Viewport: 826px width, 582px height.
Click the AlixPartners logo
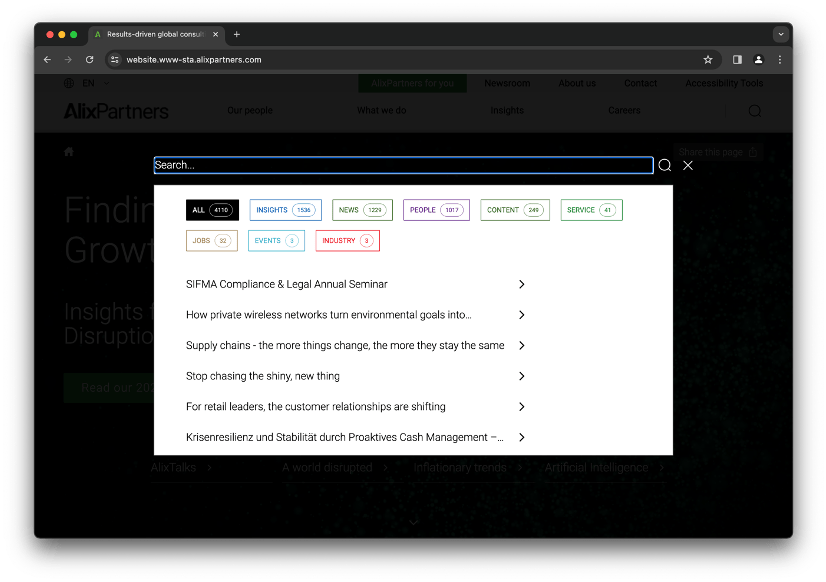(x=116, y=111)
